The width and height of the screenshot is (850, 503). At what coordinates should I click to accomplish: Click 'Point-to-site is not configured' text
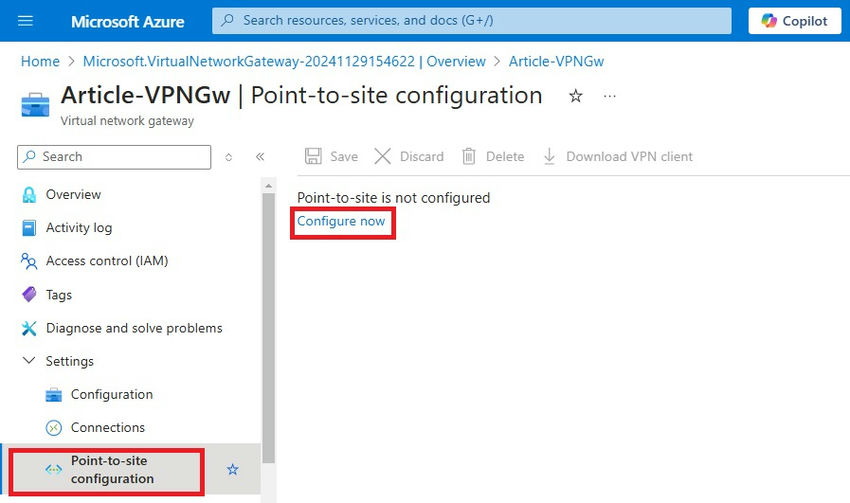[x=394, y=198]
